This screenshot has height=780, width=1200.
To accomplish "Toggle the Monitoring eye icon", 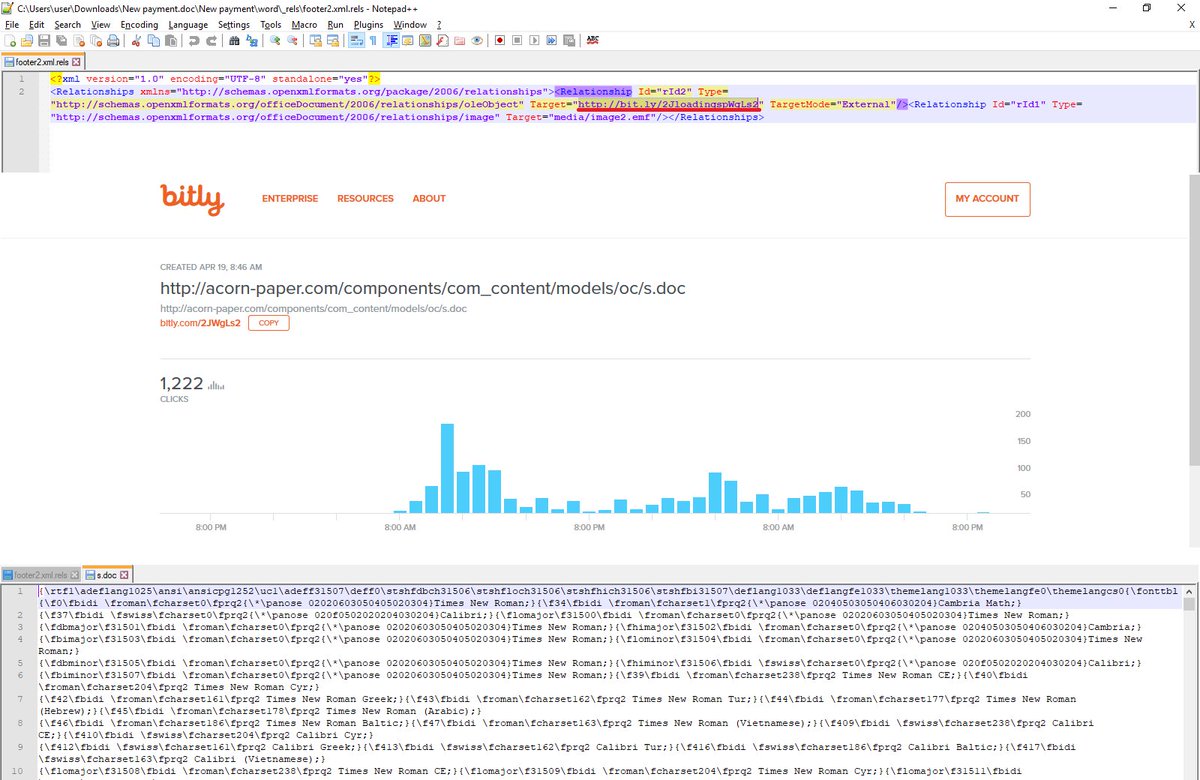I will (476, 41).
